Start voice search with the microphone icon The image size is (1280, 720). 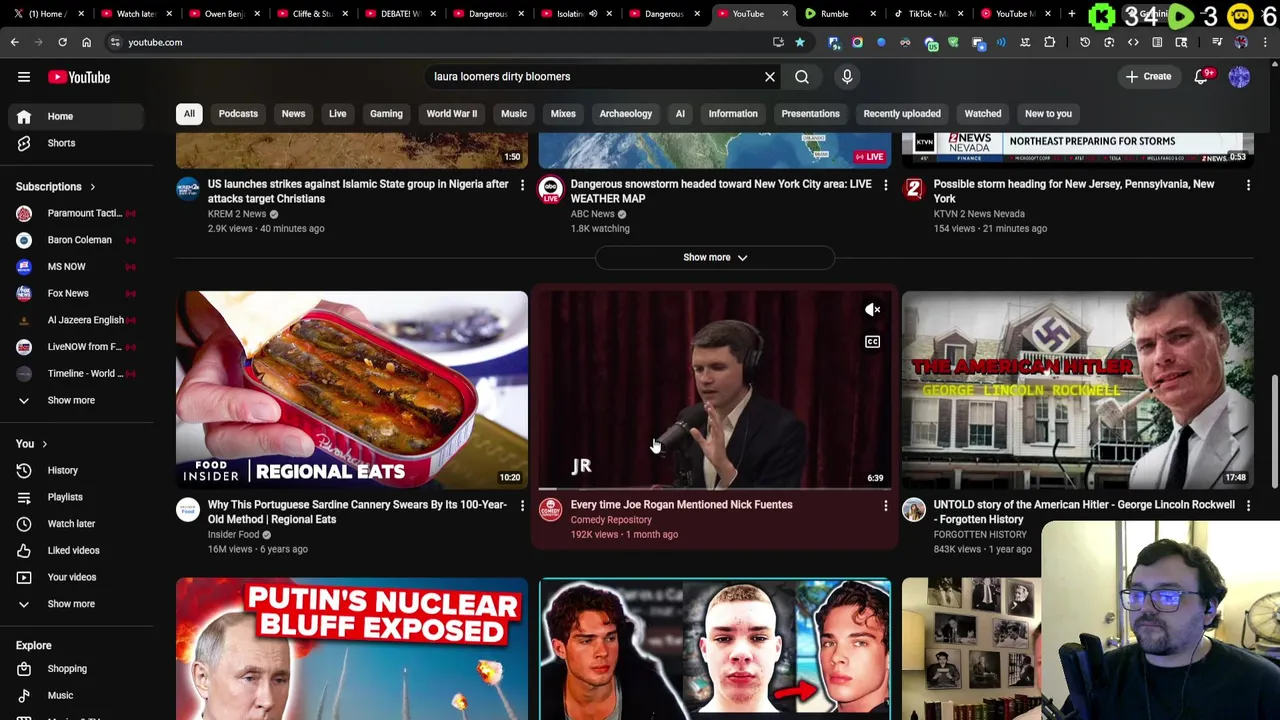pos(847,76)
